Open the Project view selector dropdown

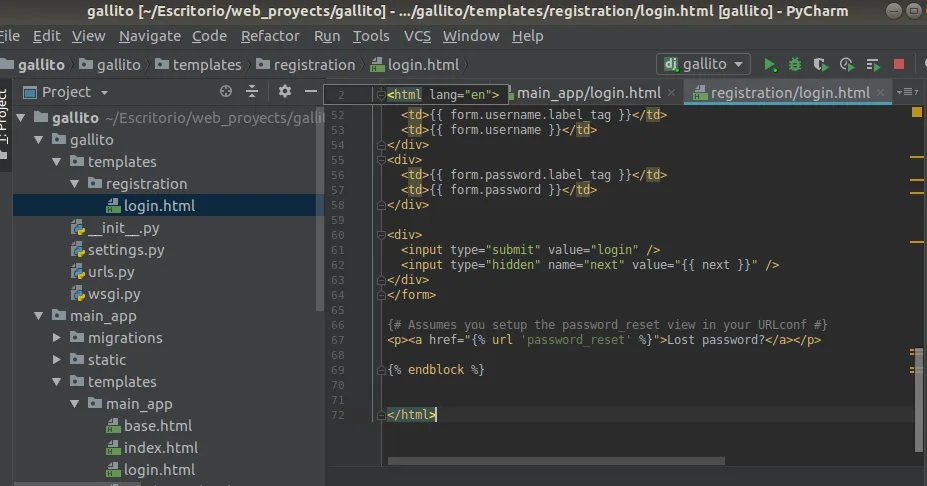tap(66, 92)
